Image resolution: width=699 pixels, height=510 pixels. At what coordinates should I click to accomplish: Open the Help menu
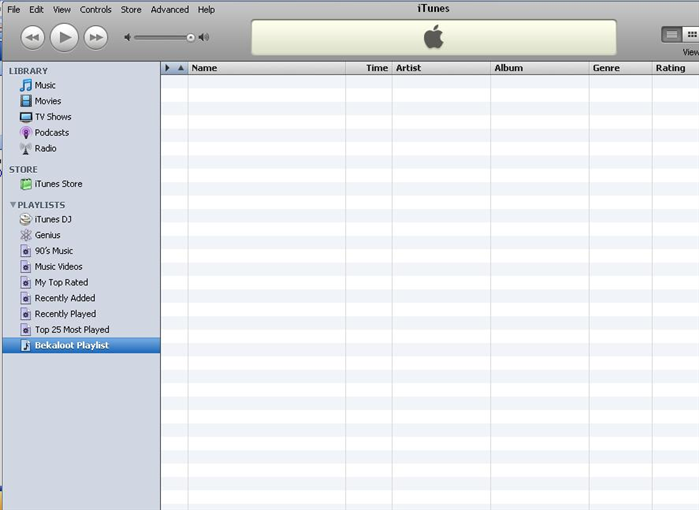[206, 9]
